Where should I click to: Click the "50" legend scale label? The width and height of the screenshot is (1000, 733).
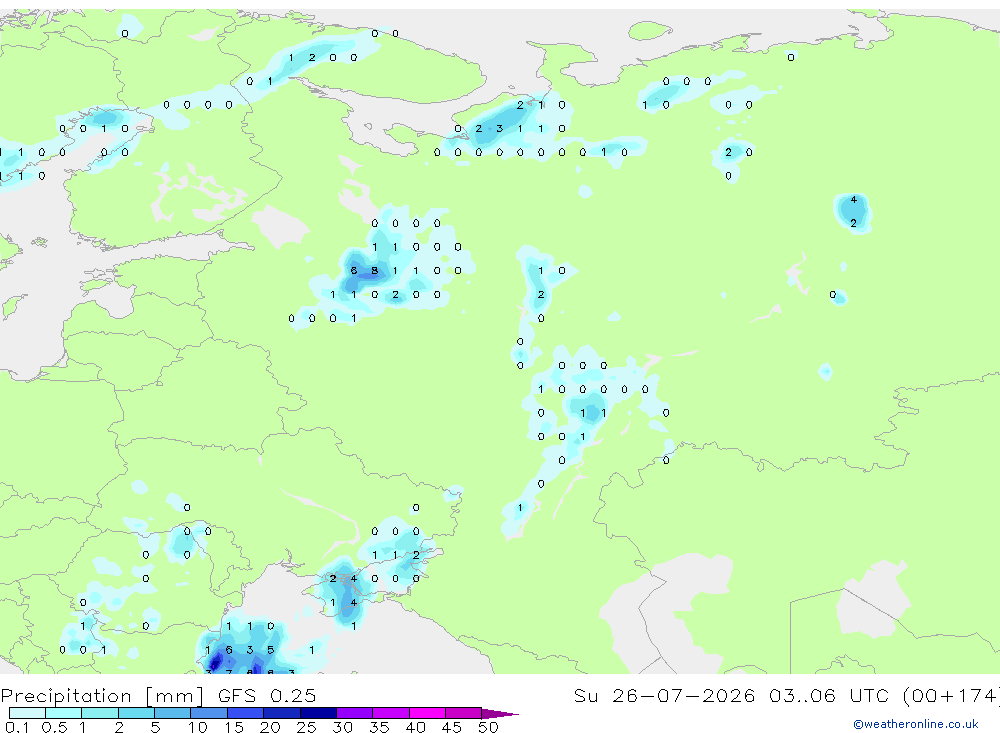click(x=489, y=727)
